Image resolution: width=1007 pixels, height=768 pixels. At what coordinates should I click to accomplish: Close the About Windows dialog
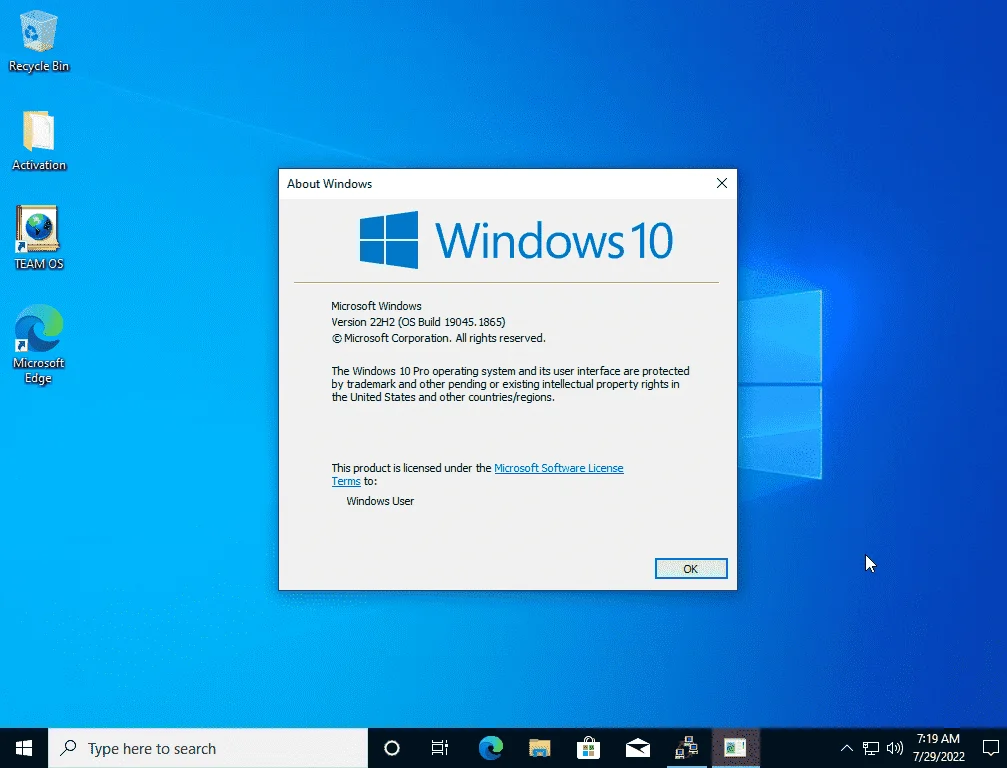coord(722,184)
